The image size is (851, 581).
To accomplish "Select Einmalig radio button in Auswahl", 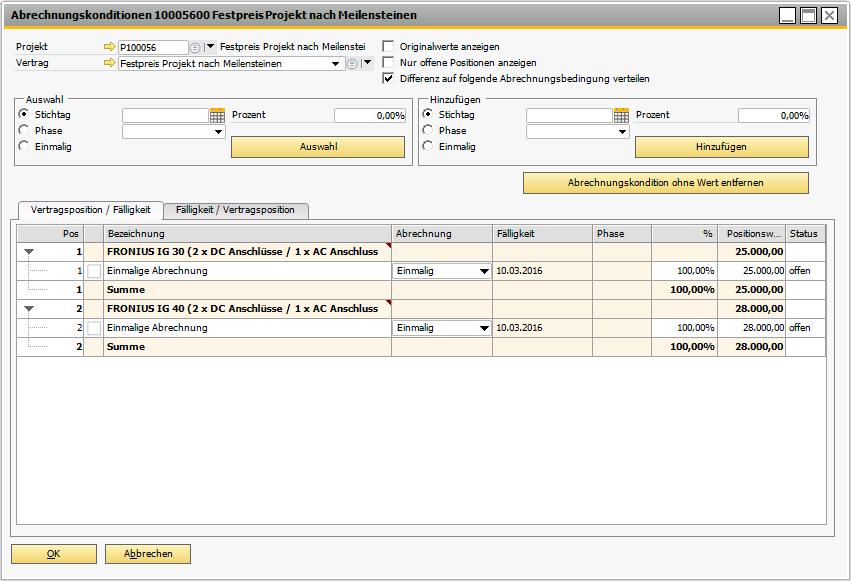I will pos(24,146).
